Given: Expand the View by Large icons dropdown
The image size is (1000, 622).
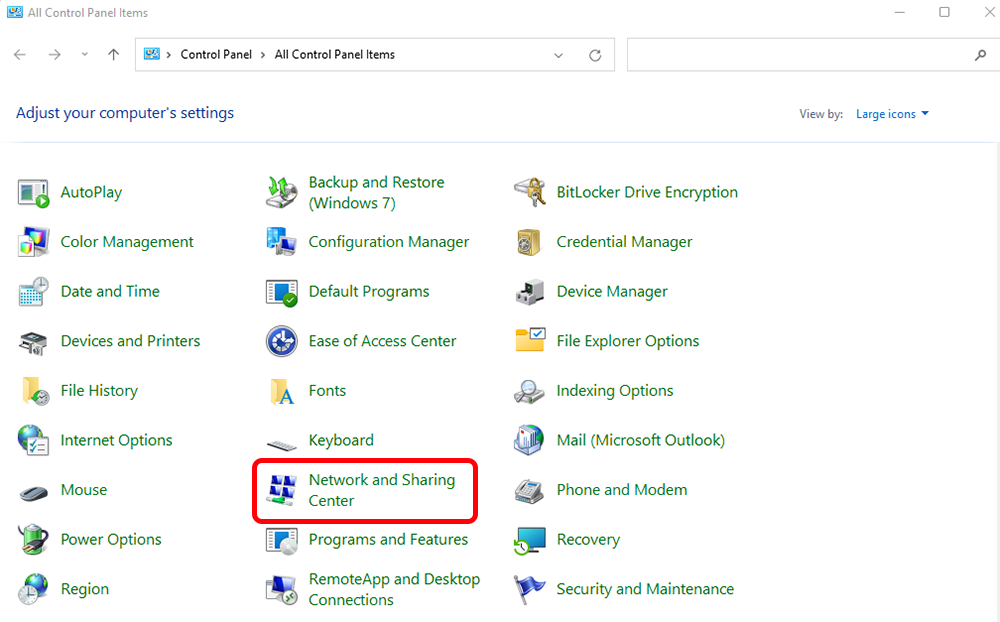Looking at the screenshot, I should [892, 114].
